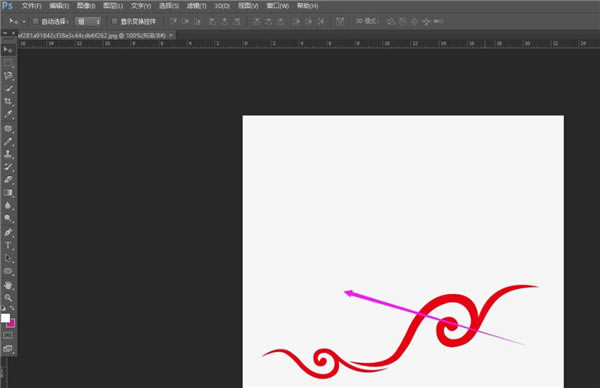Distribute left edges in options bar
Screen dimensions: 600x388
pos(296,21)
